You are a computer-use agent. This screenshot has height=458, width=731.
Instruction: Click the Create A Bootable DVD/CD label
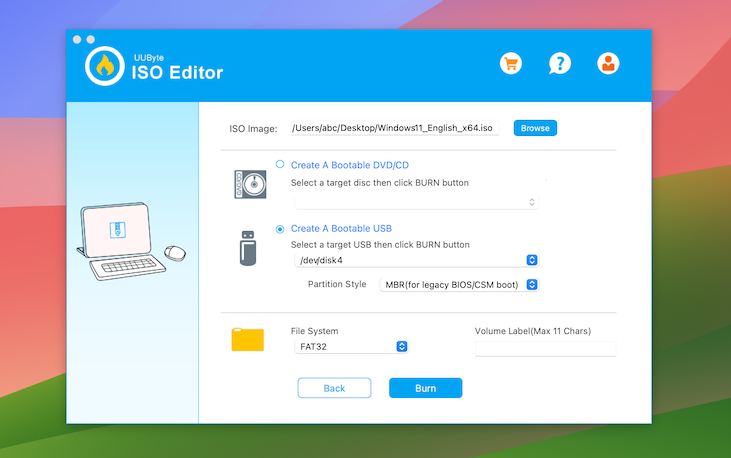click(350, 165)
